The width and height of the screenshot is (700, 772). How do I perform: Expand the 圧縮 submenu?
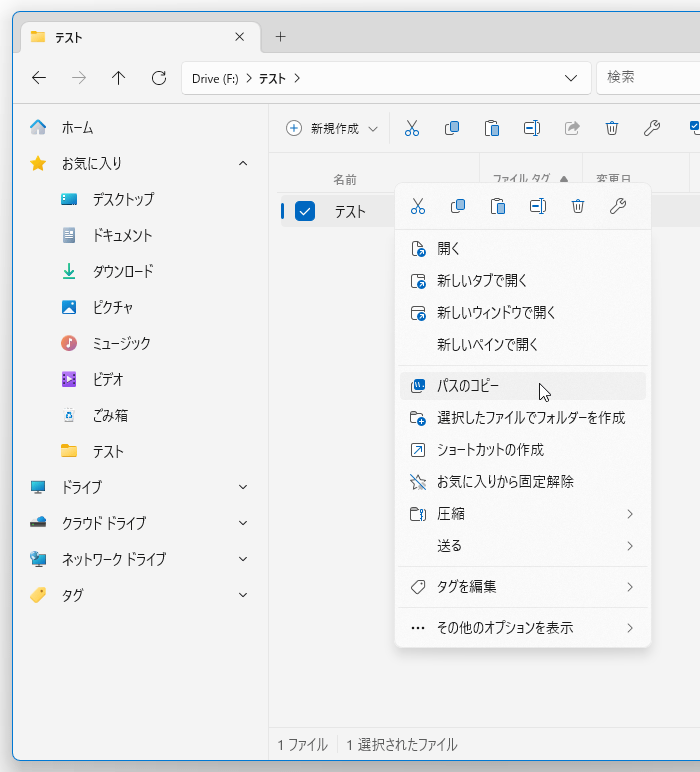pyautogui.click(x=523, y=514)
